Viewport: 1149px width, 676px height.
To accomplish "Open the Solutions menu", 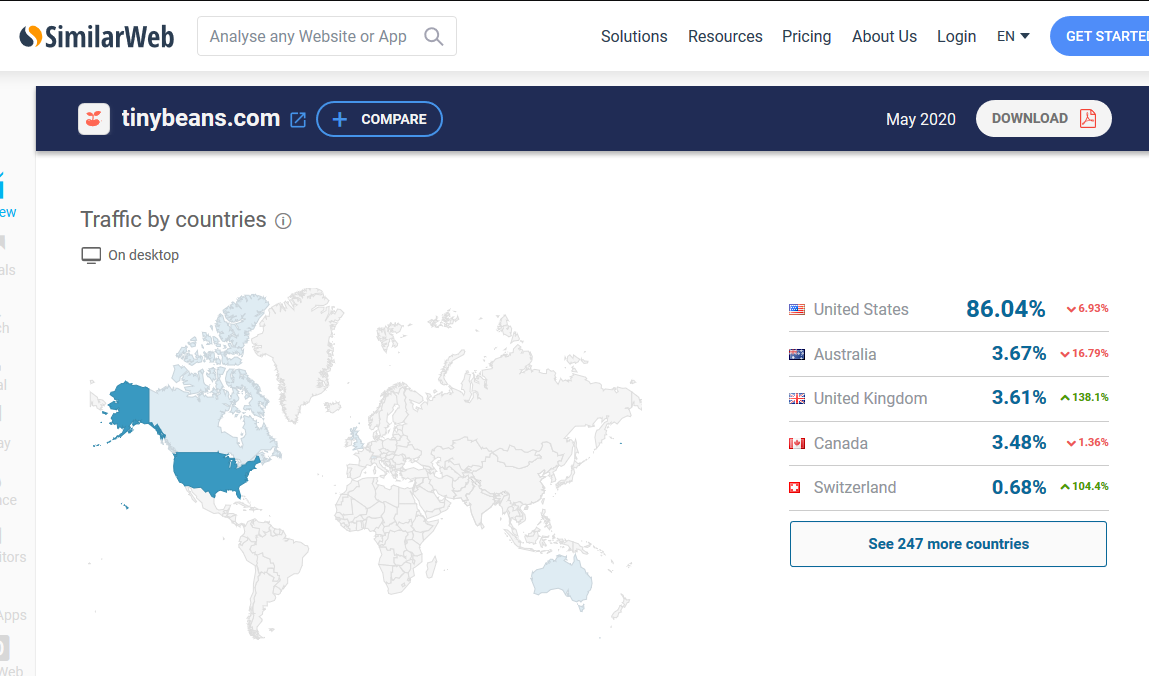I will tap(634, 36).
